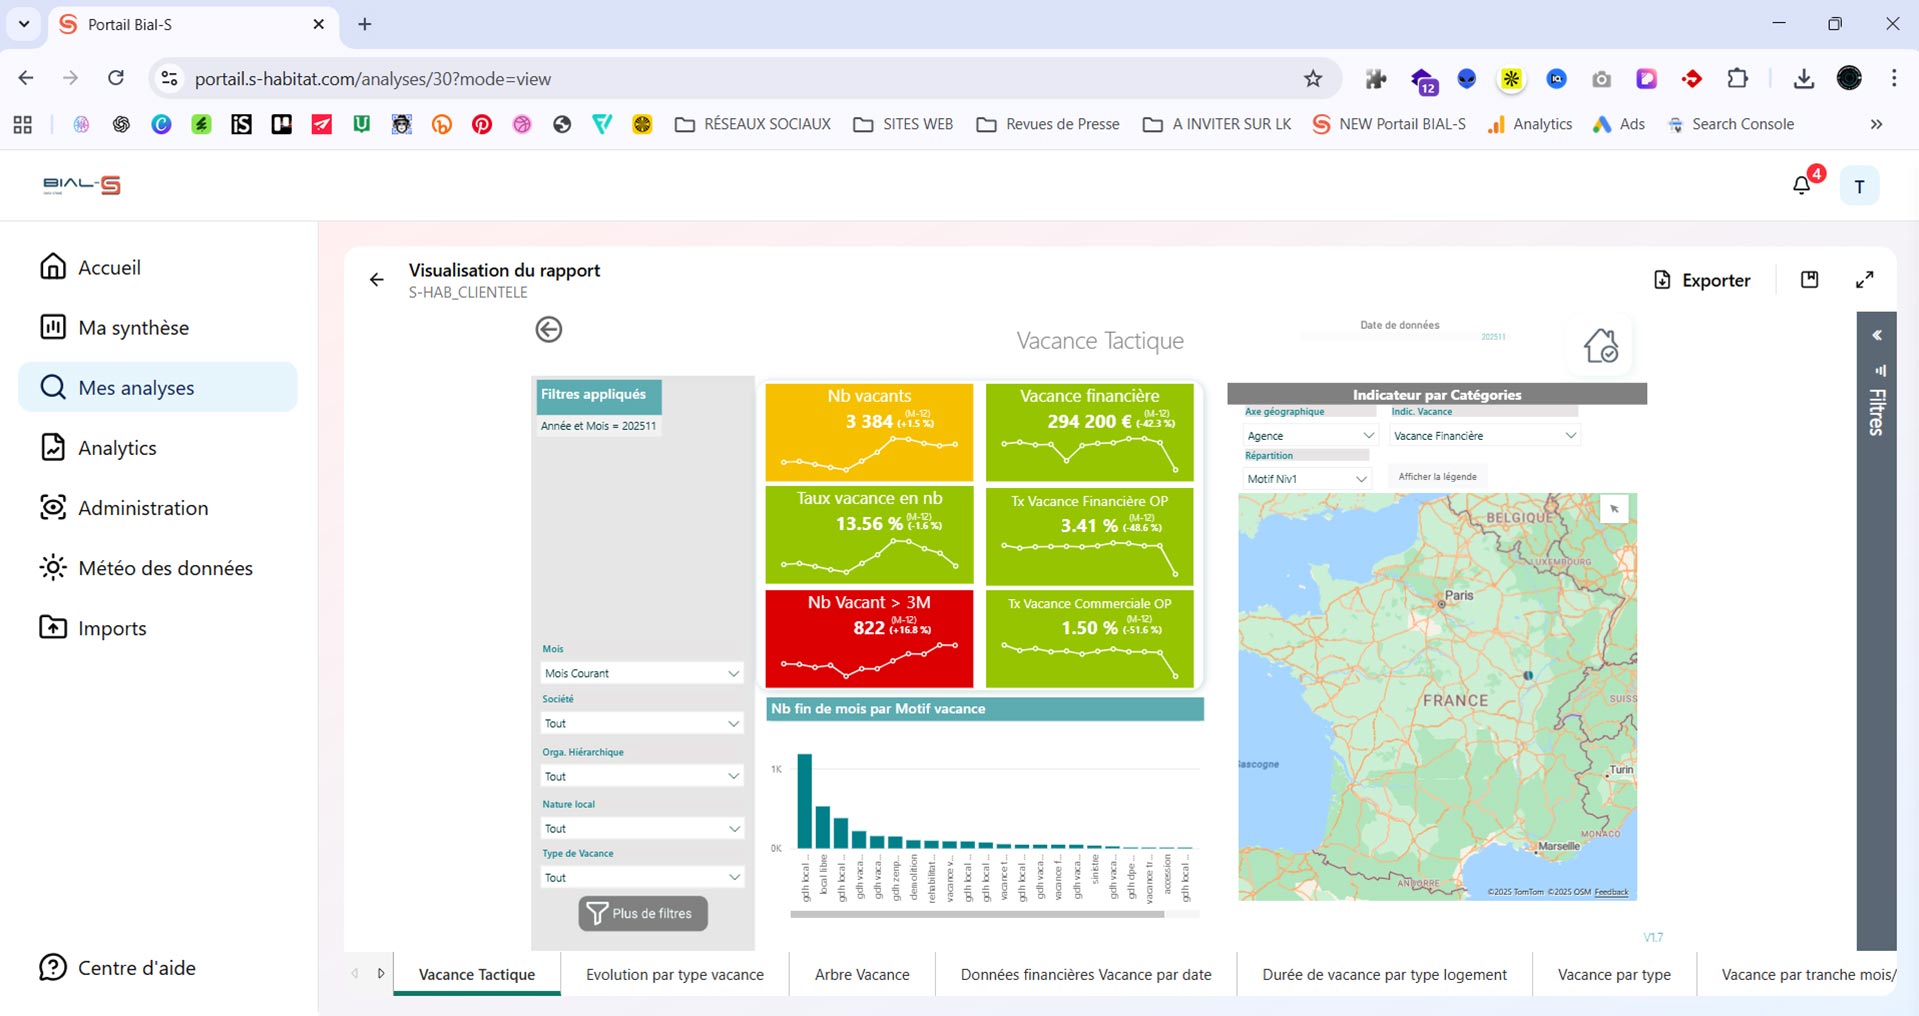Open the Indic. Vacance dropdown
This screenshot has width=1919, height=1016.
(1484, 436)
